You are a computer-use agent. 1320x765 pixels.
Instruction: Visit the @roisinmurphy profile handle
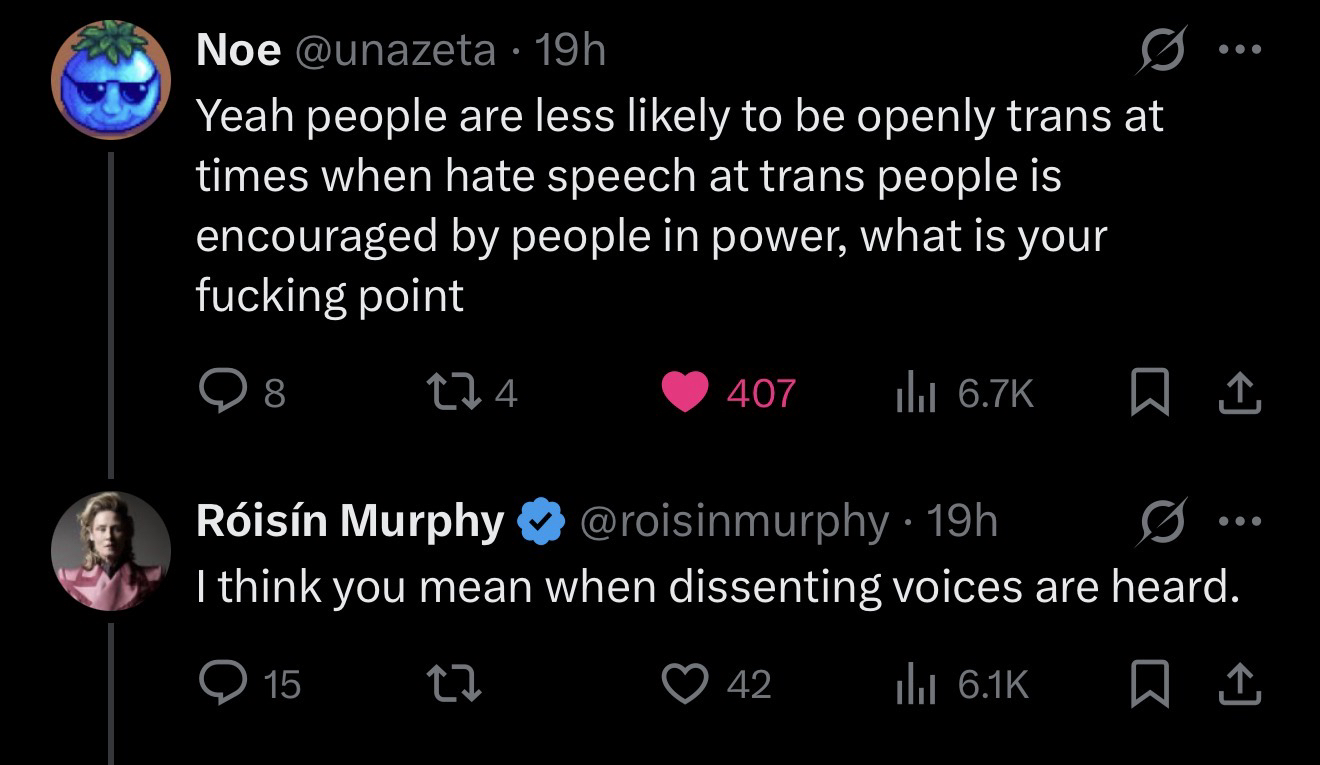tap(734, 520)
